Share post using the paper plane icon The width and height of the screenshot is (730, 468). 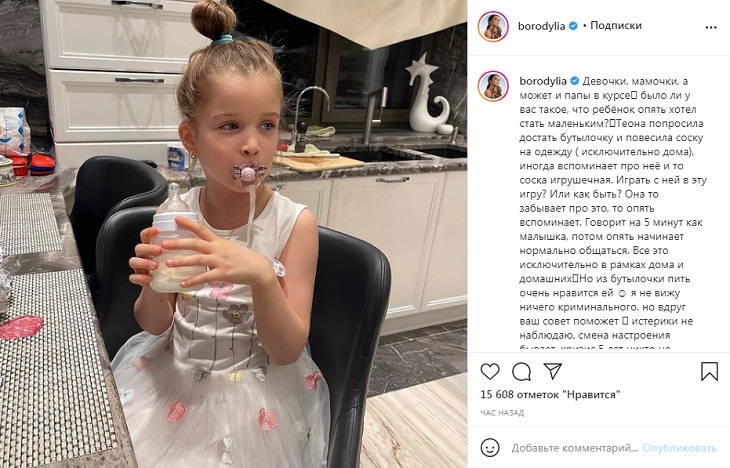coord(553,371)
